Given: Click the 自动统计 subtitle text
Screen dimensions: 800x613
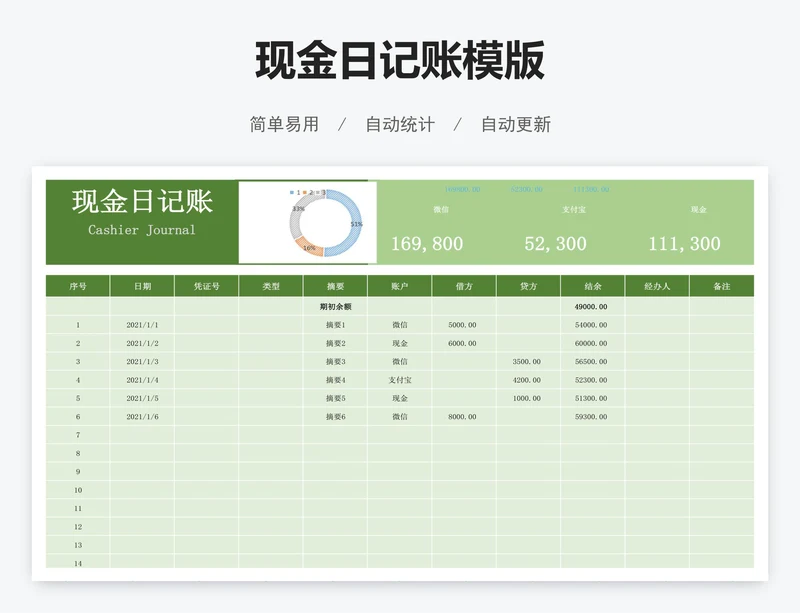Looking at the screenshot, I should coord(400,124).
